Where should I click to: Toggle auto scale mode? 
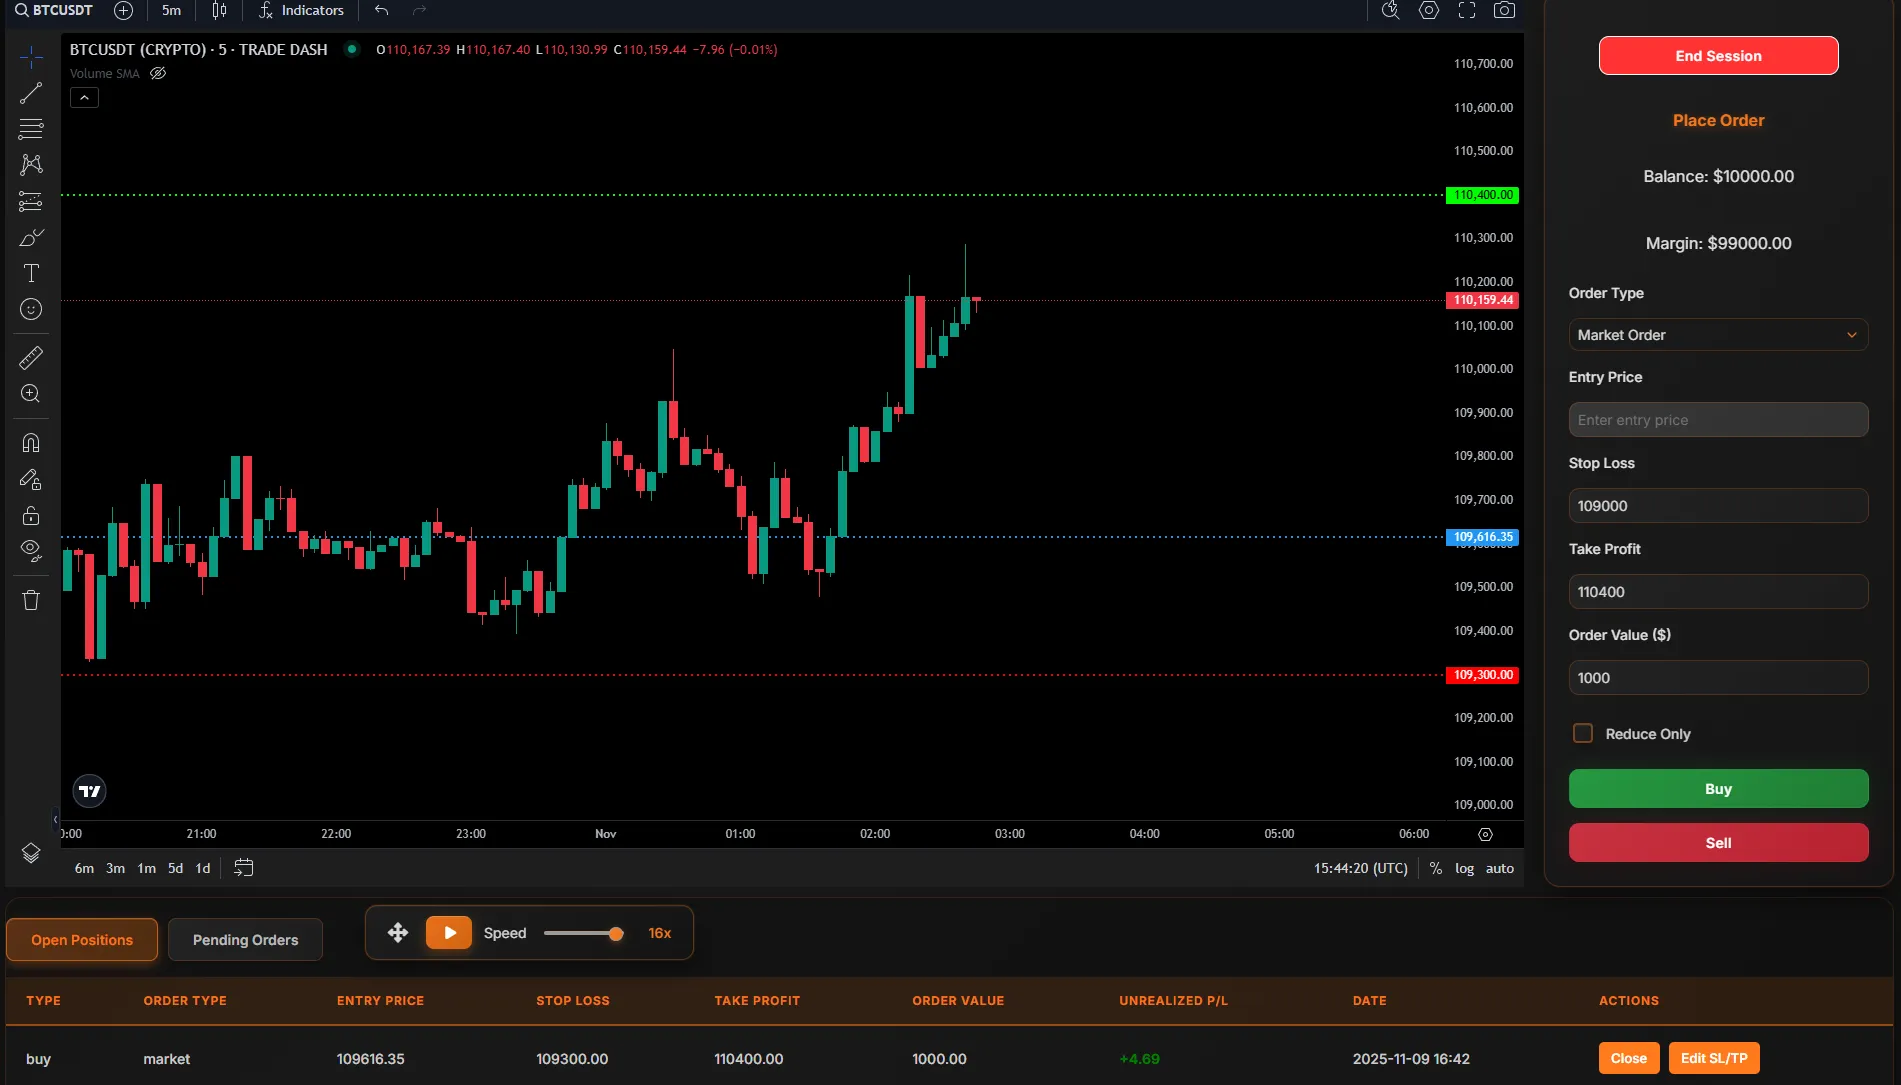point(1499,868)
